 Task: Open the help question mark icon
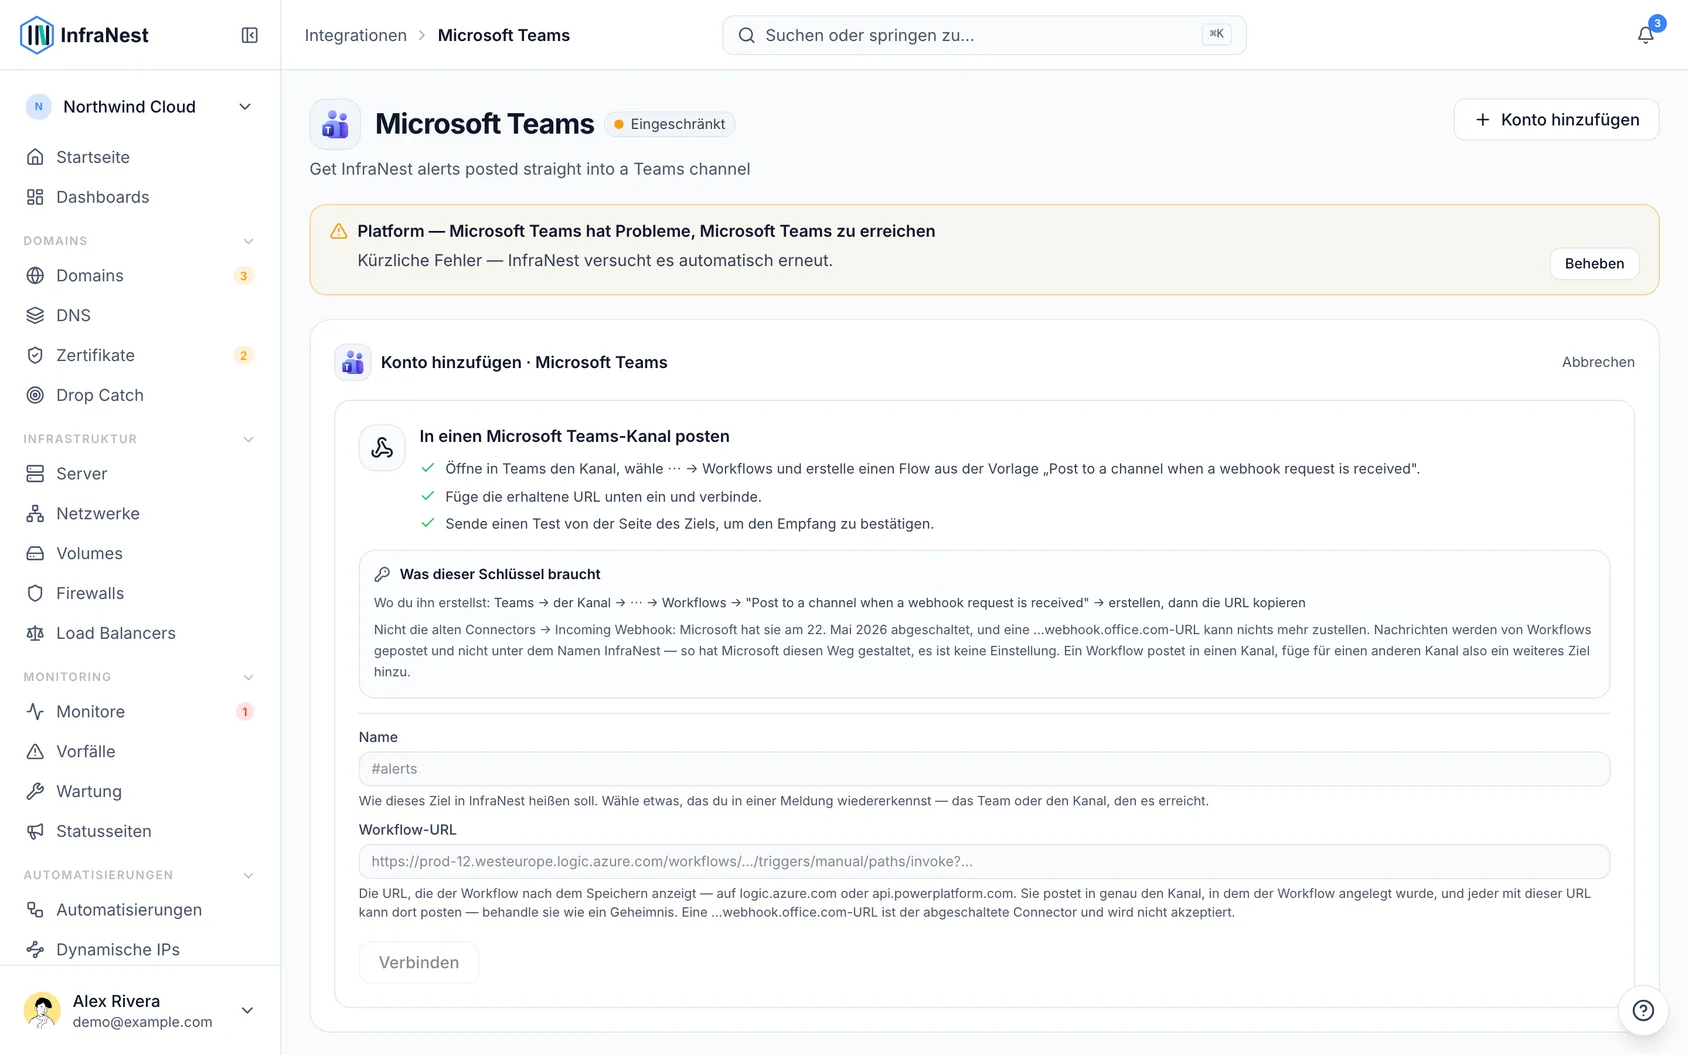[1643, 1010]
